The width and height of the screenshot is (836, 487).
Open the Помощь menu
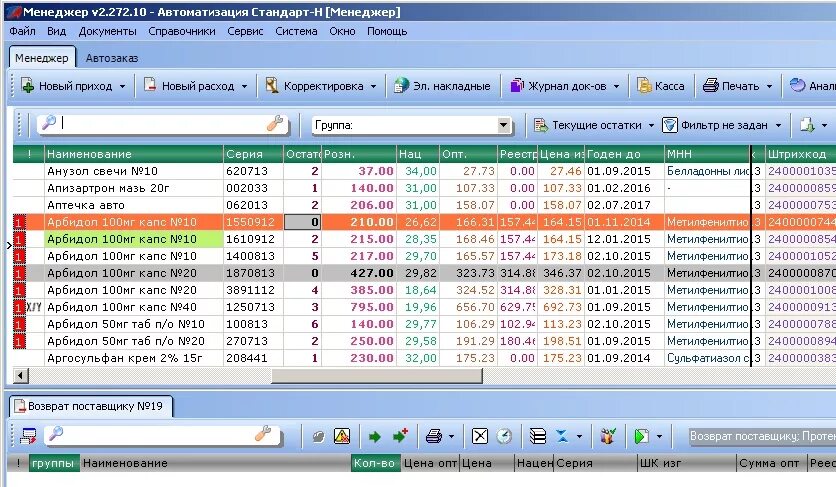tap(387, 31)
